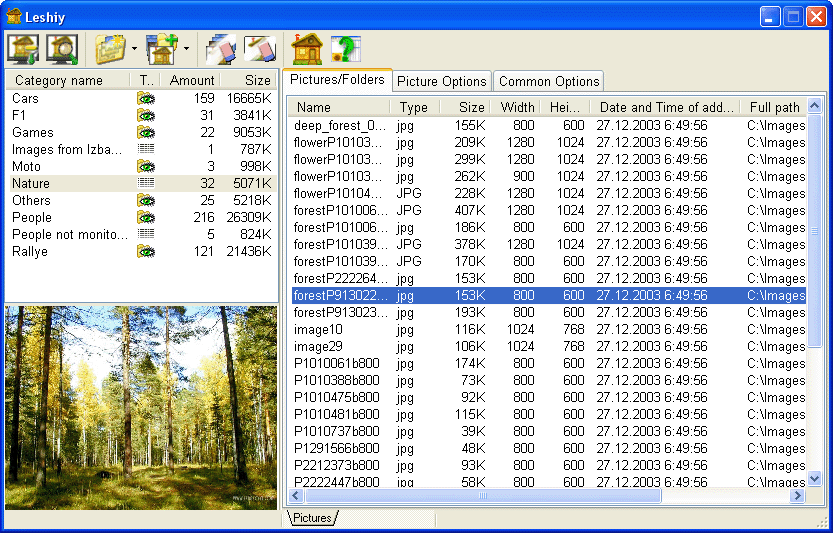Sort pictures by Type column header
The image size is (833, 533).
pos(415,107)
